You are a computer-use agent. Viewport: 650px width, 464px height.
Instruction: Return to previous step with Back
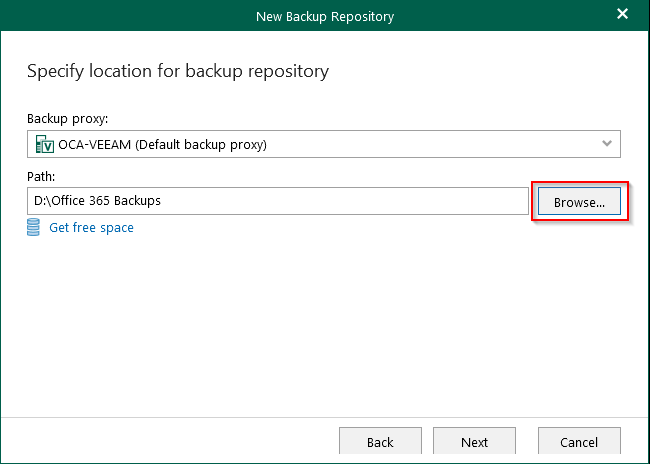click(380, 441)
